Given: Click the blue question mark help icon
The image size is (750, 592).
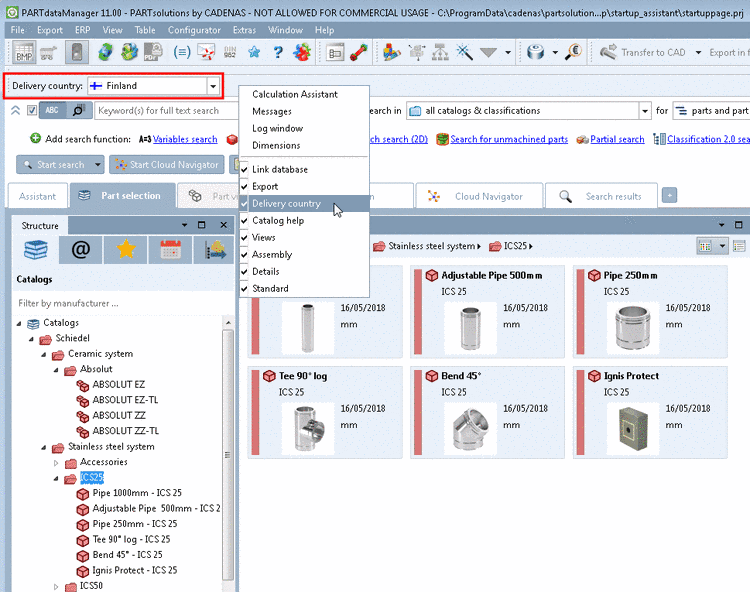Looking at the screenshot, I should click(x=277, y=53).
